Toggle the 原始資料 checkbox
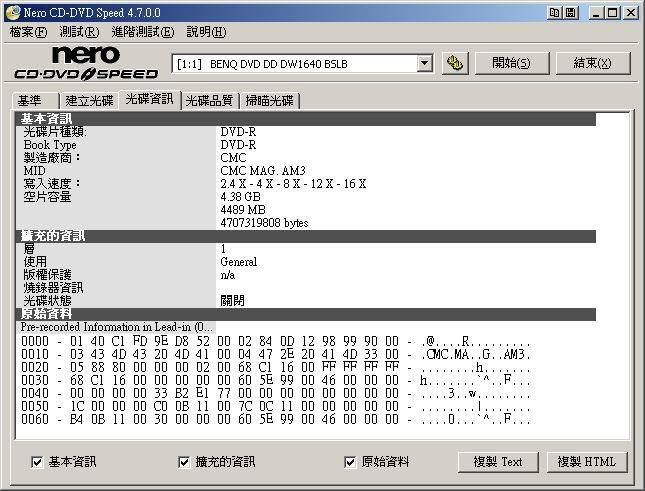This screenshot has width=645, height=491. (x=350, y=462)
